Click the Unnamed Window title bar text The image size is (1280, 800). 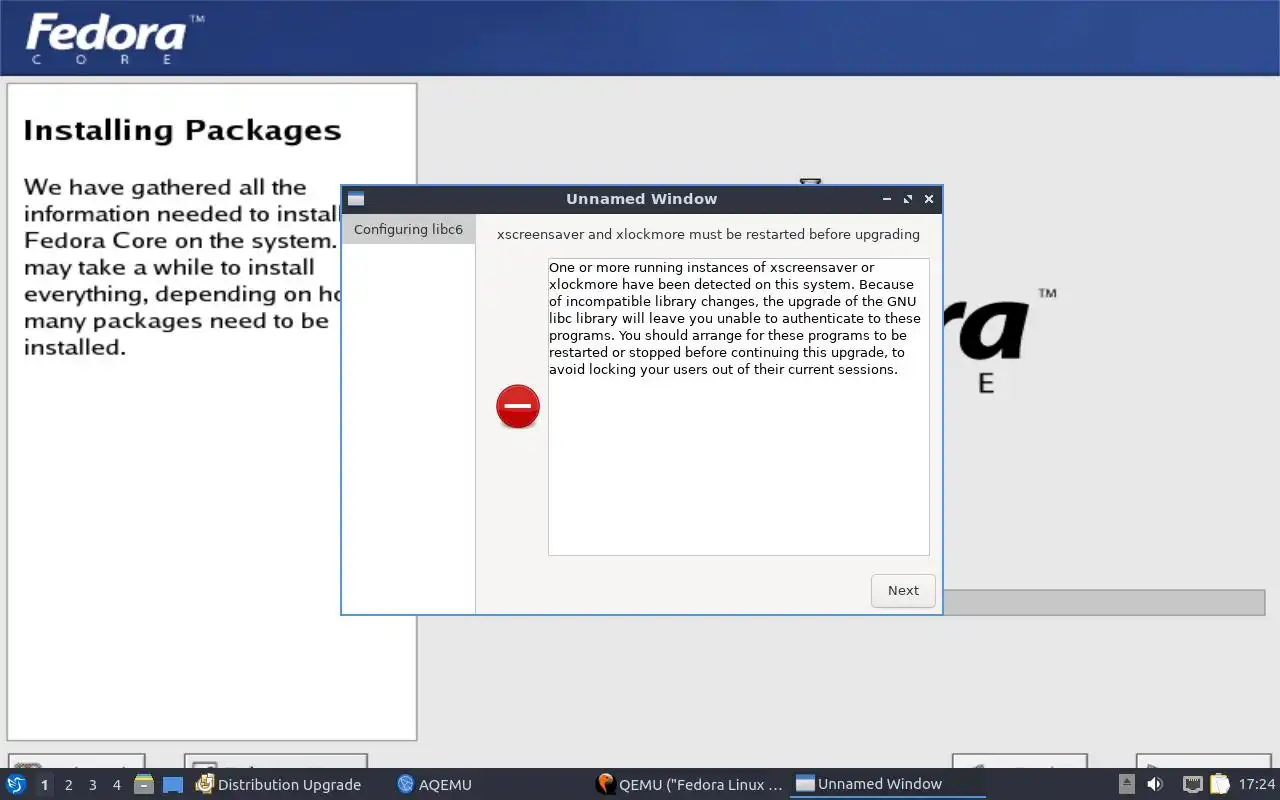click(641, 199)
